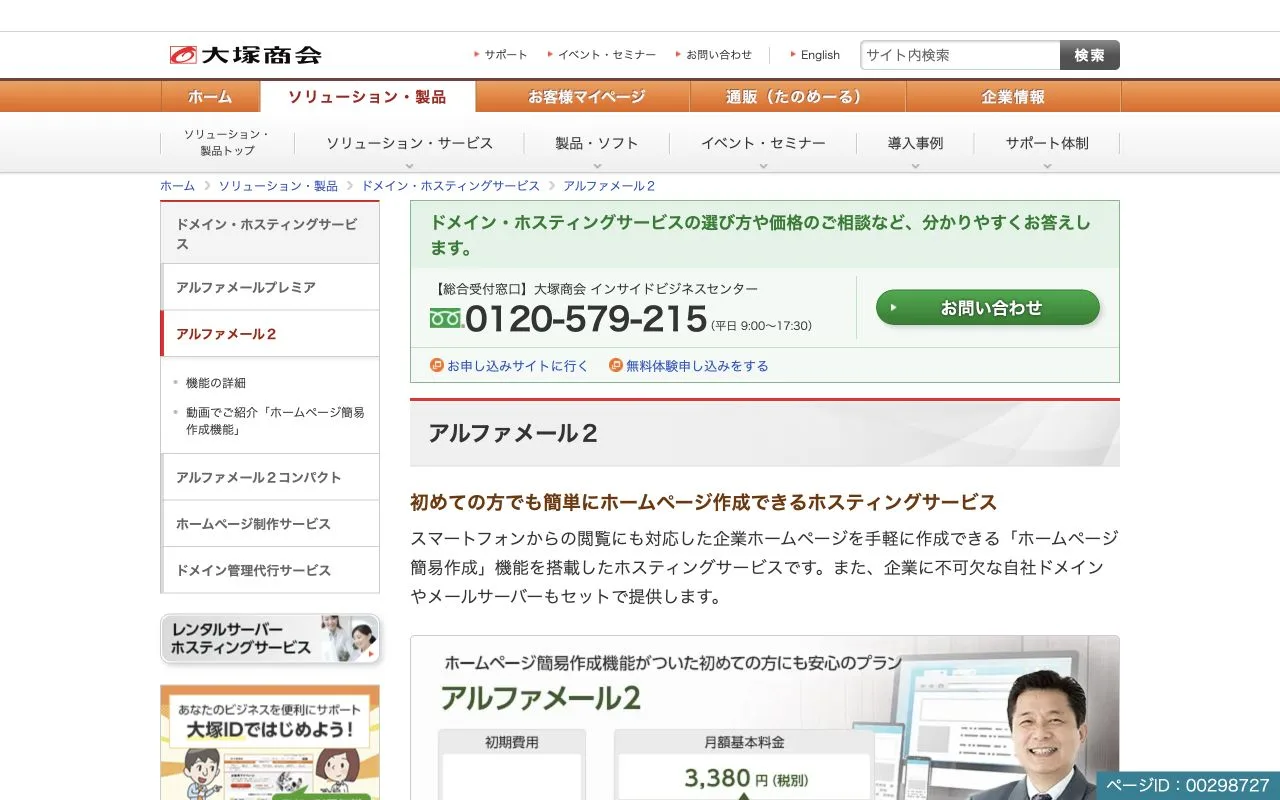Click the 大塚IDではじめよう banner
Screen dimensions: 1280x800
pos(270,742)
